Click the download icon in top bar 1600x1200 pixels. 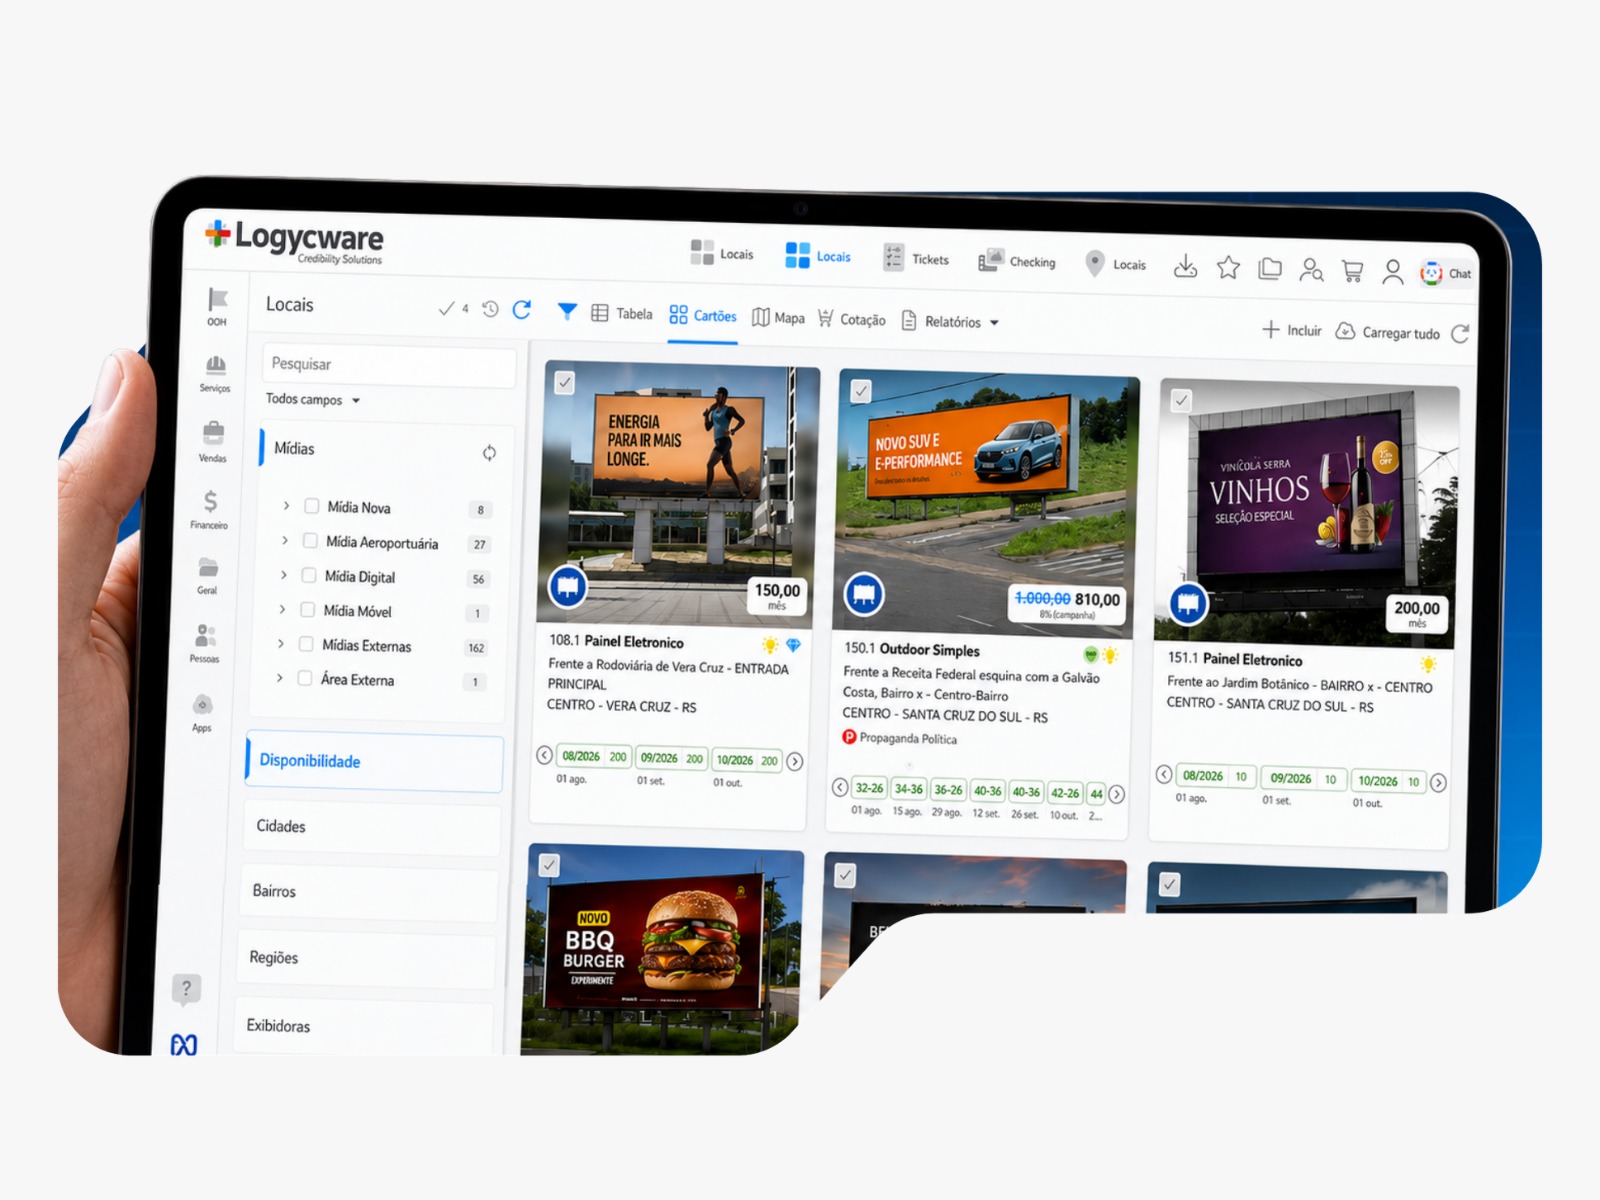pos(1185,266)
